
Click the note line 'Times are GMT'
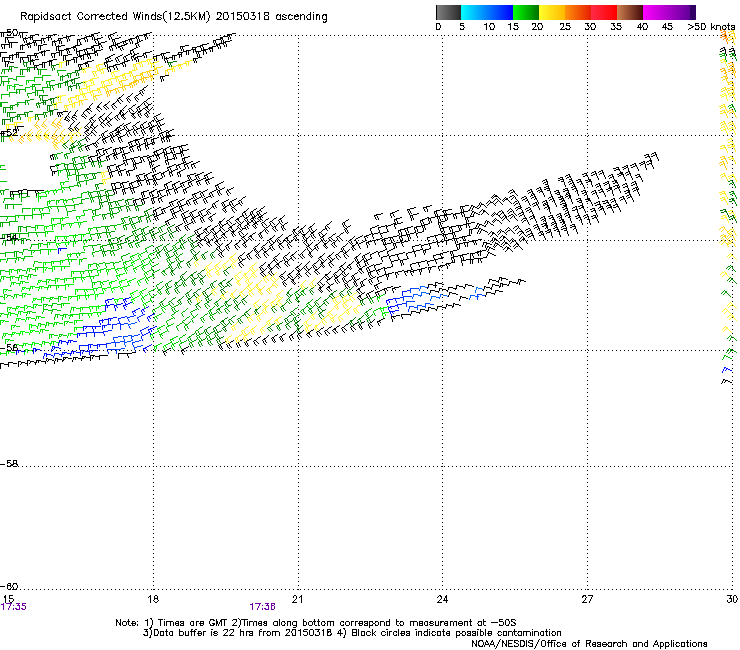click(192, 623)
